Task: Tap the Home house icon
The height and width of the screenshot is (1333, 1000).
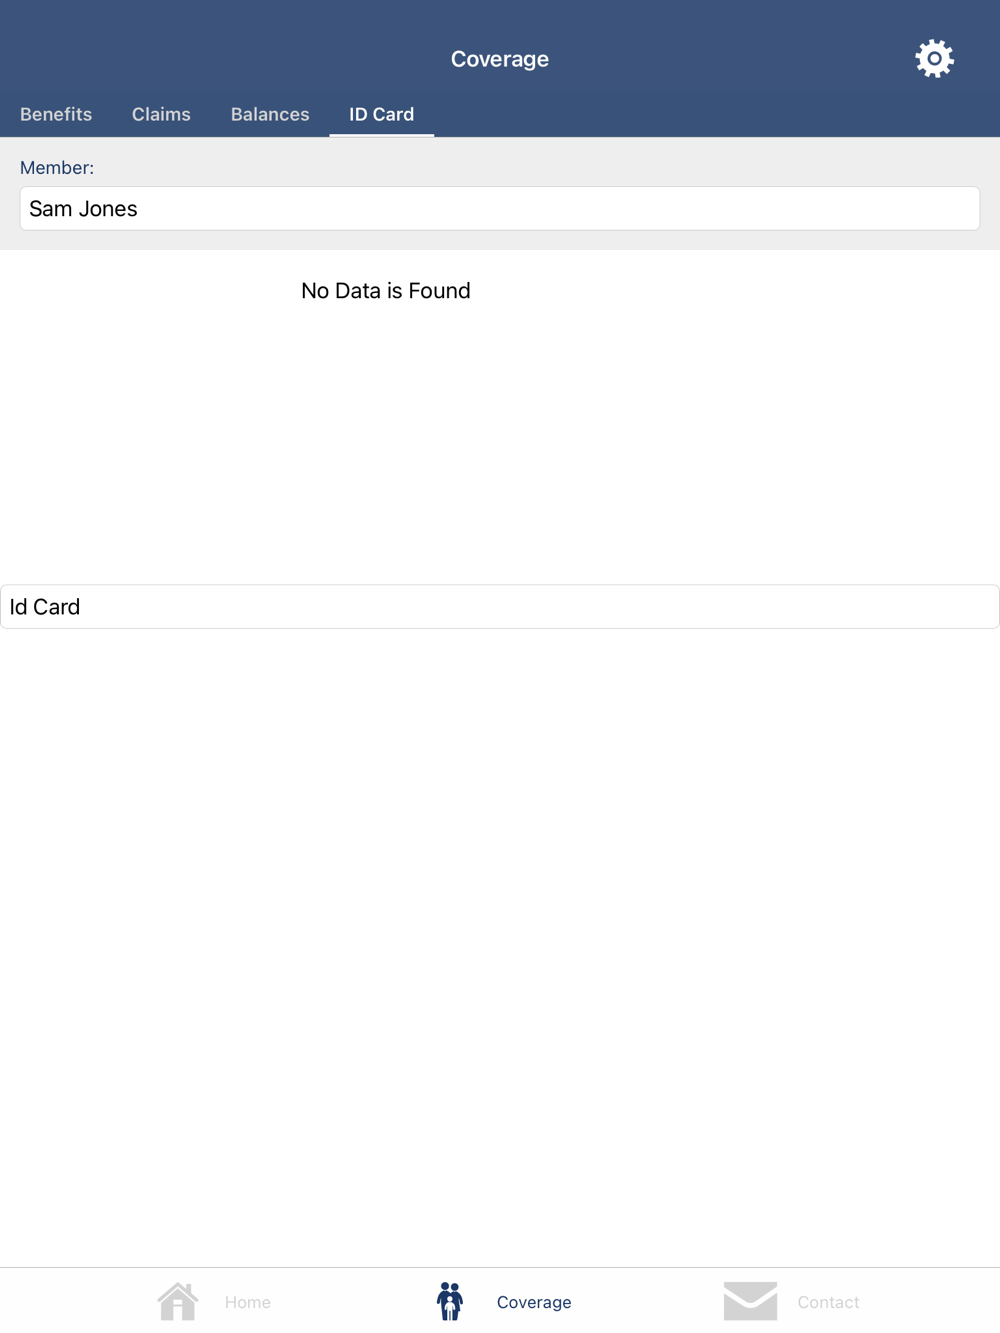Action: (x=178, y=1301)
